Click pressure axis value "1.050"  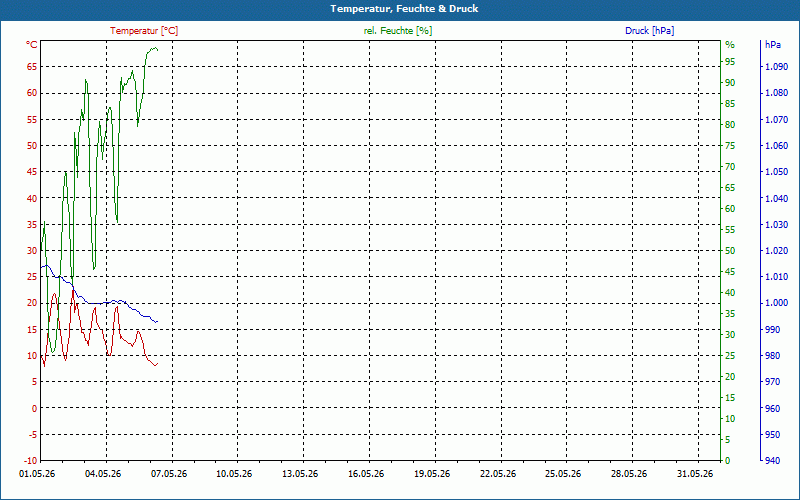776,172
